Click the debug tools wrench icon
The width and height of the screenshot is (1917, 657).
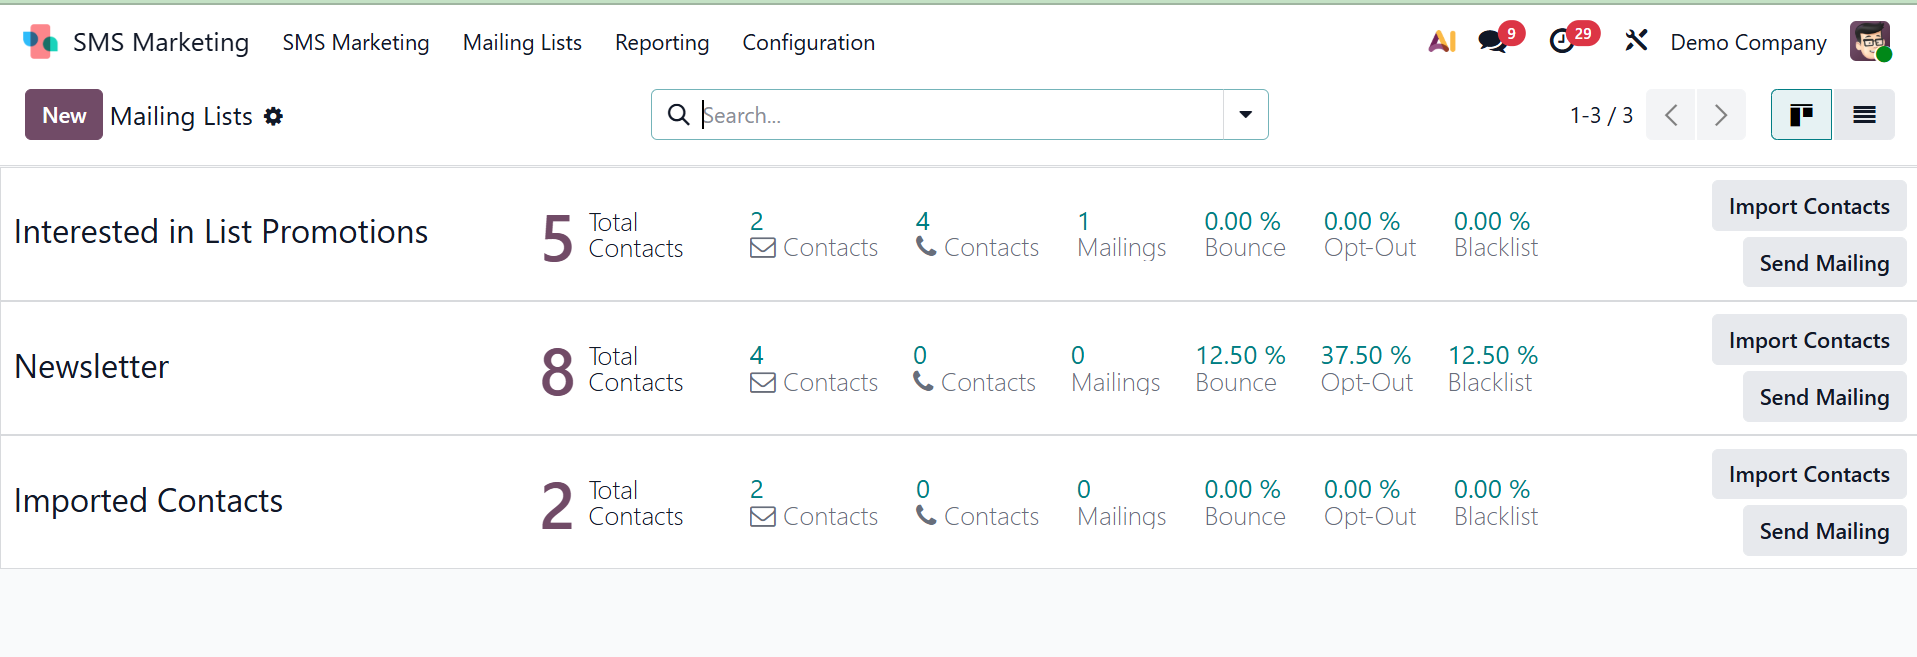[1636, 42]
